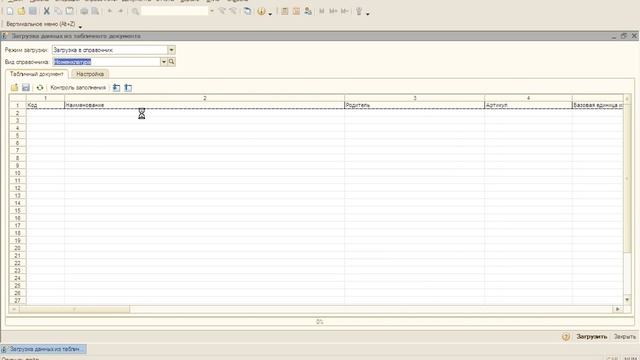The width and height of the screenshot is (640, 360).
Task: Click the Режим загрузки value field
Action: (x=109, y=50)
